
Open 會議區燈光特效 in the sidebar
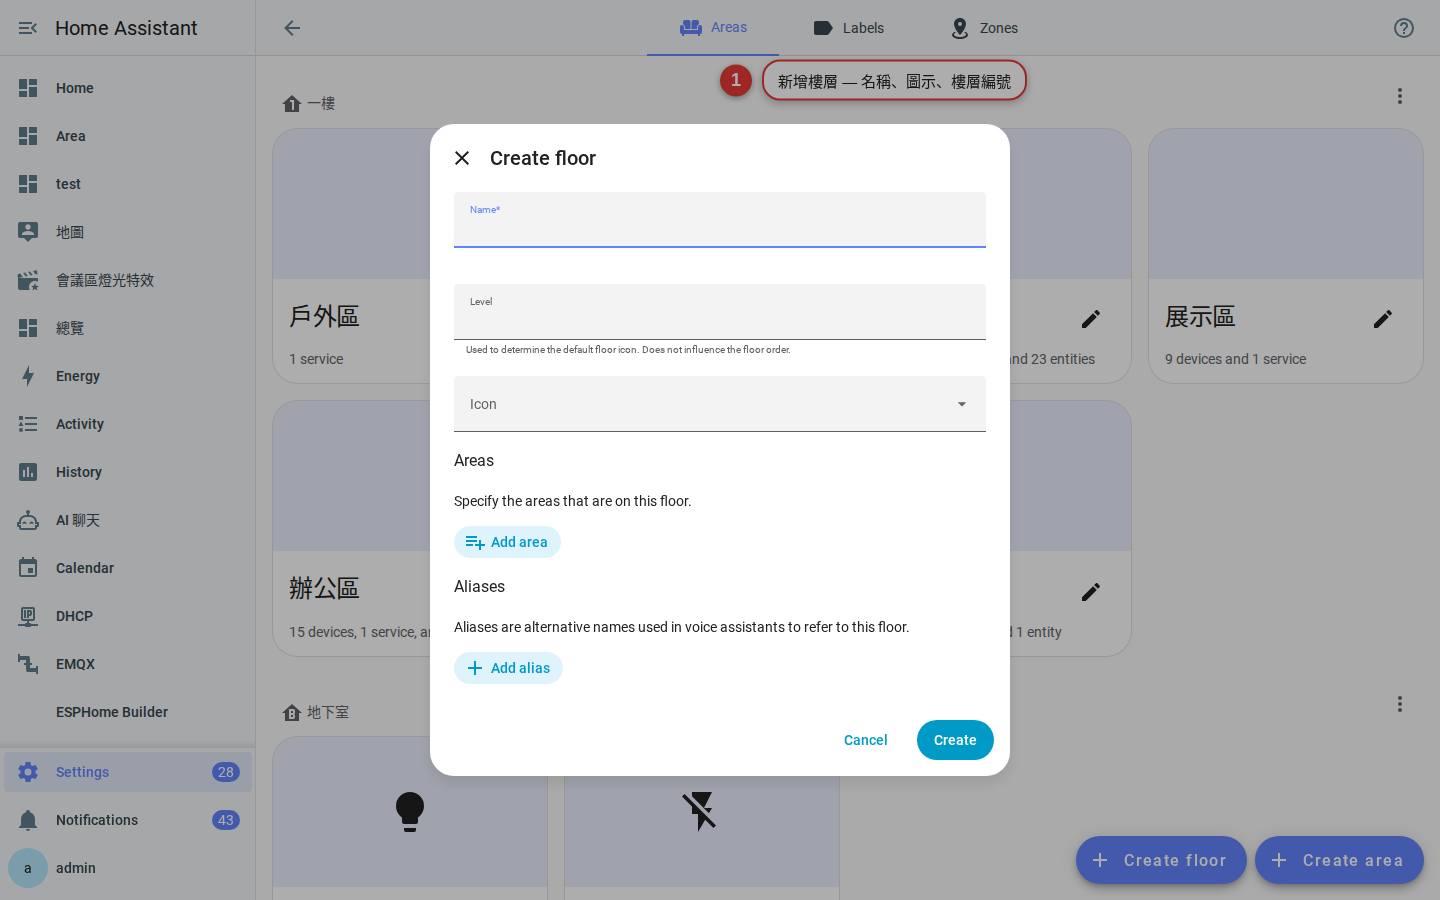click(x=128, y=280)
